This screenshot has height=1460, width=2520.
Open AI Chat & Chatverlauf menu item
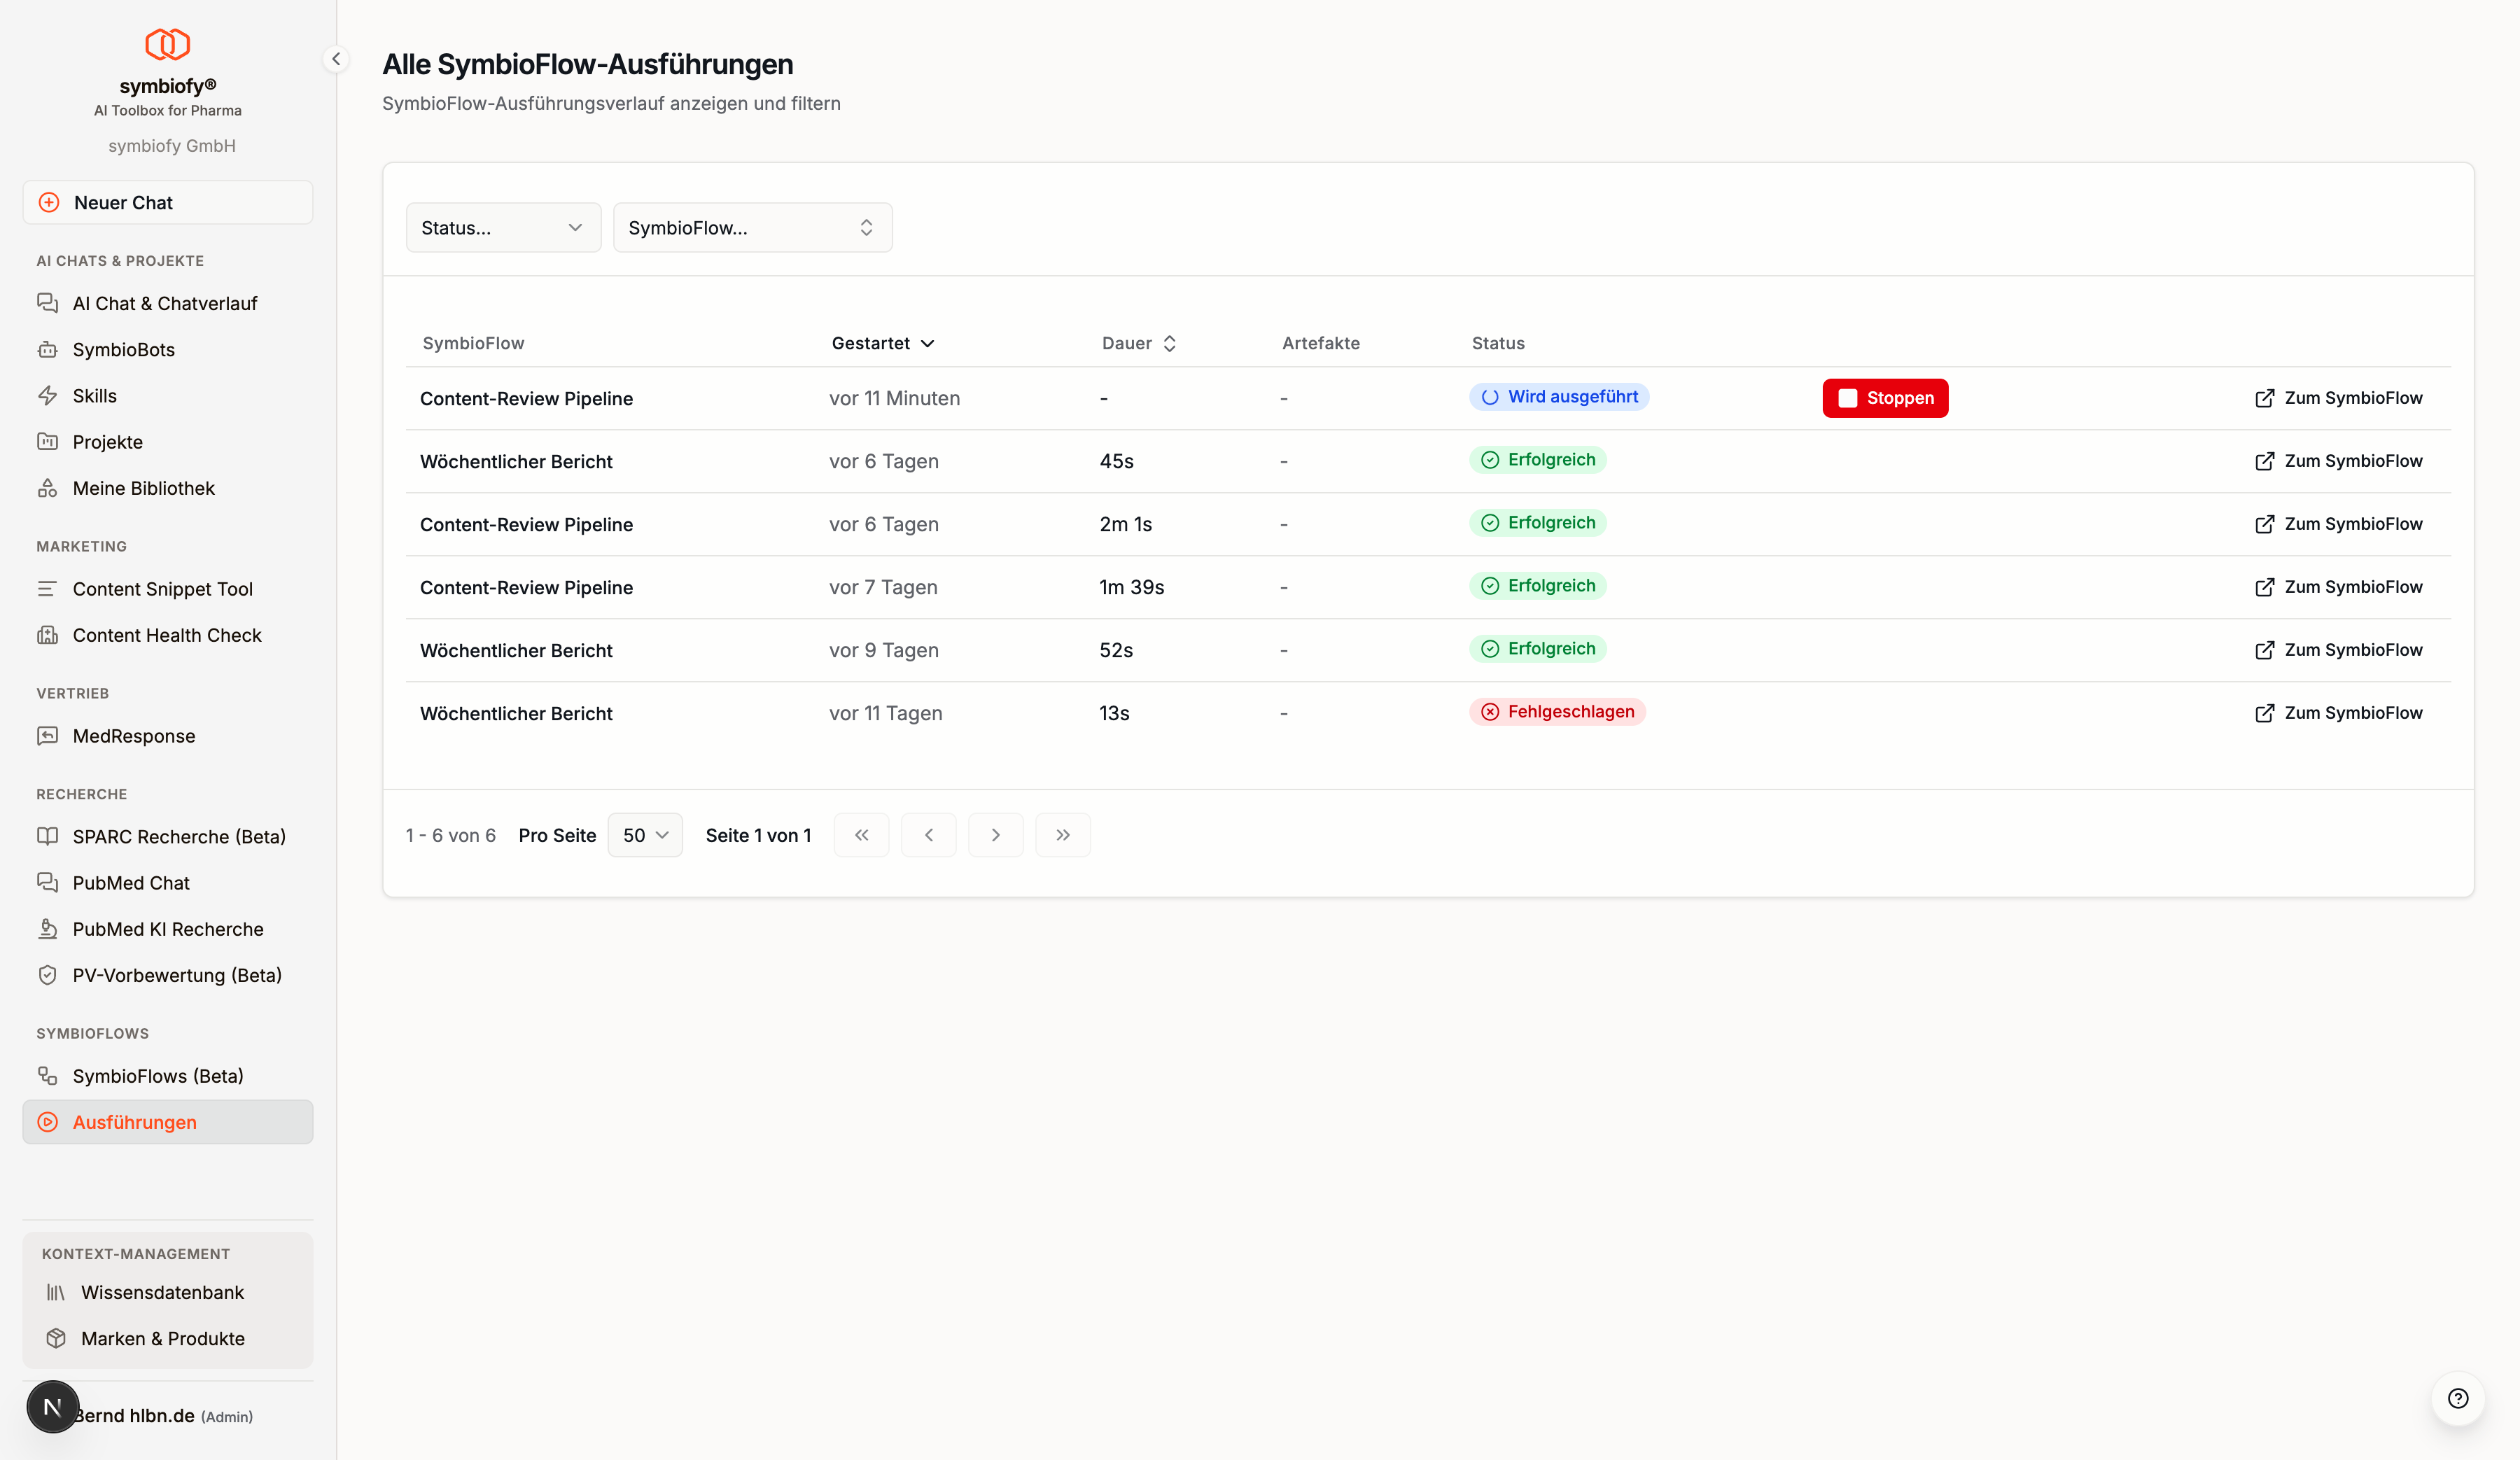click(168, 303)
